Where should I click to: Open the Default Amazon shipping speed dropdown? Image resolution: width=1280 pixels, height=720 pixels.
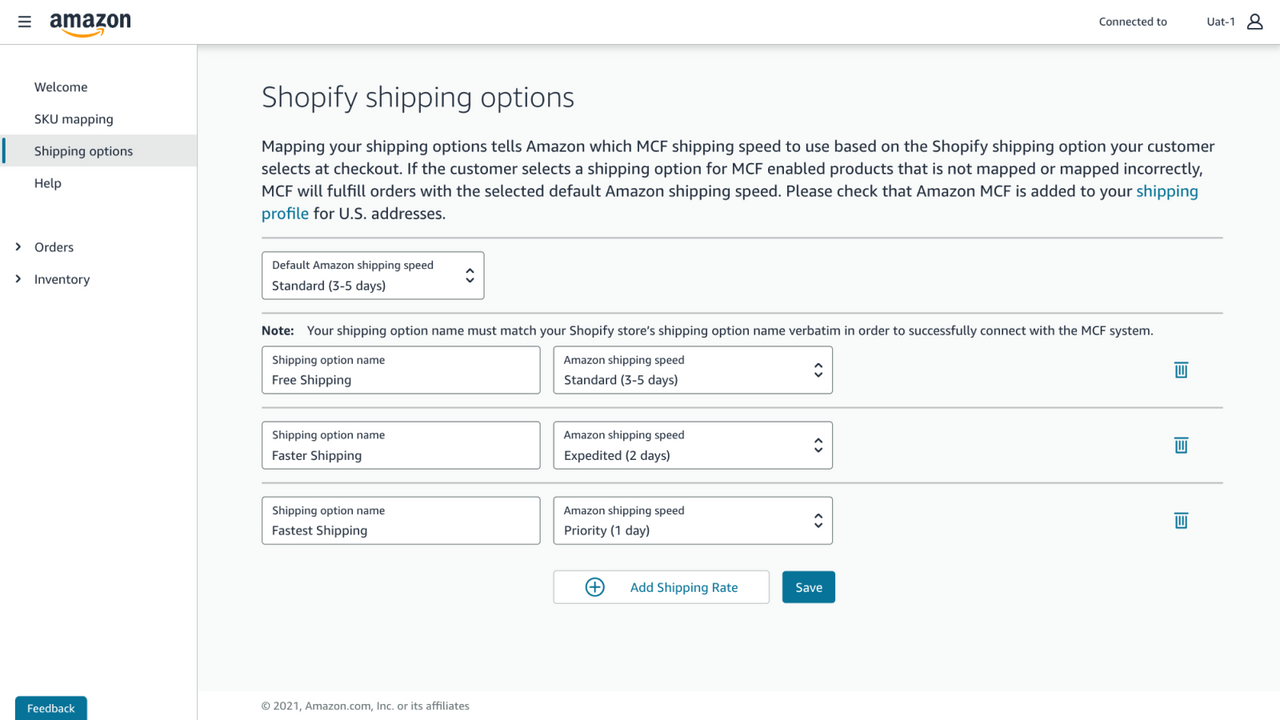coord(373,275)
